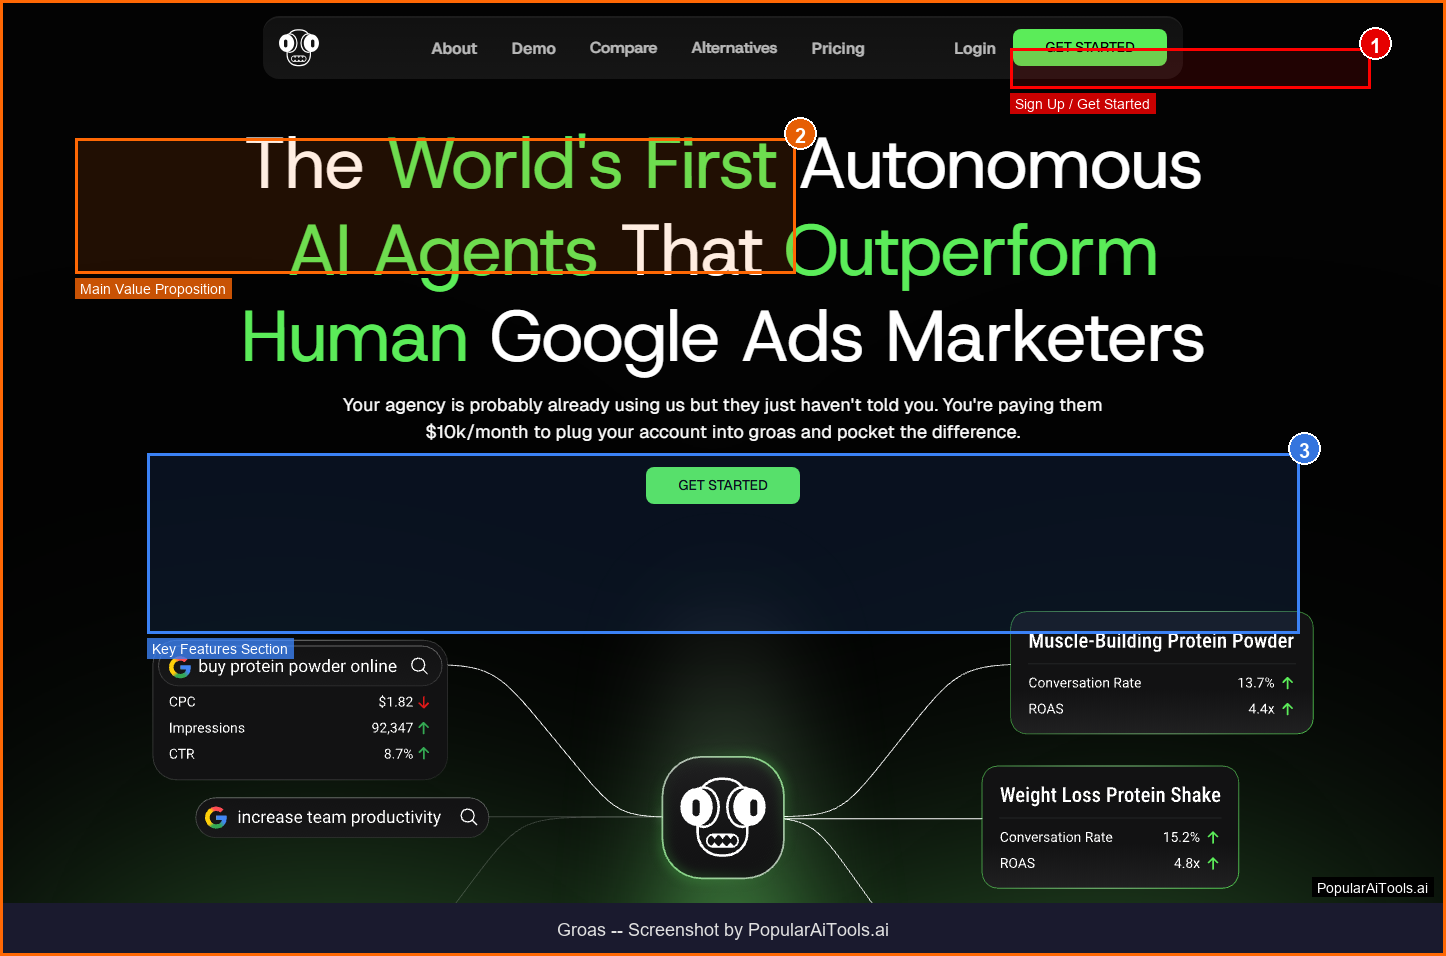
Task: Click the red annotation badge numbered 1
Action: (1375, 44)
